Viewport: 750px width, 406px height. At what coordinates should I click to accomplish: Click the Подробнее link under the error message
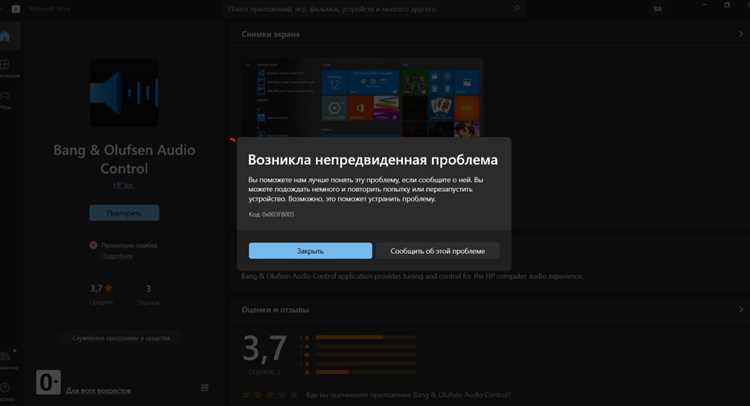point(118,256)
